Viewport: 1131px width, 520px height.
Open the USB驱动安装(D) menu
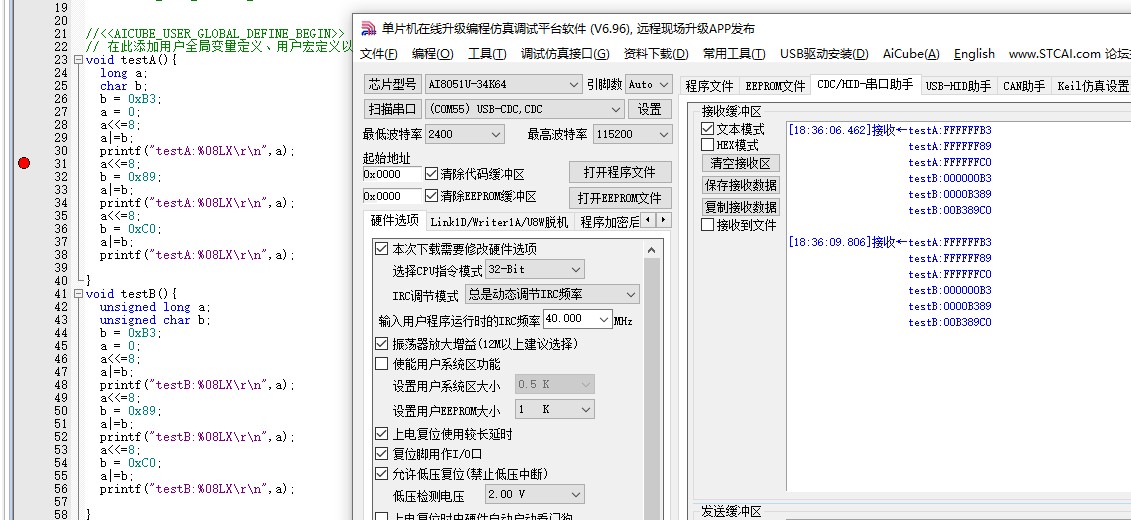point(824,54)
